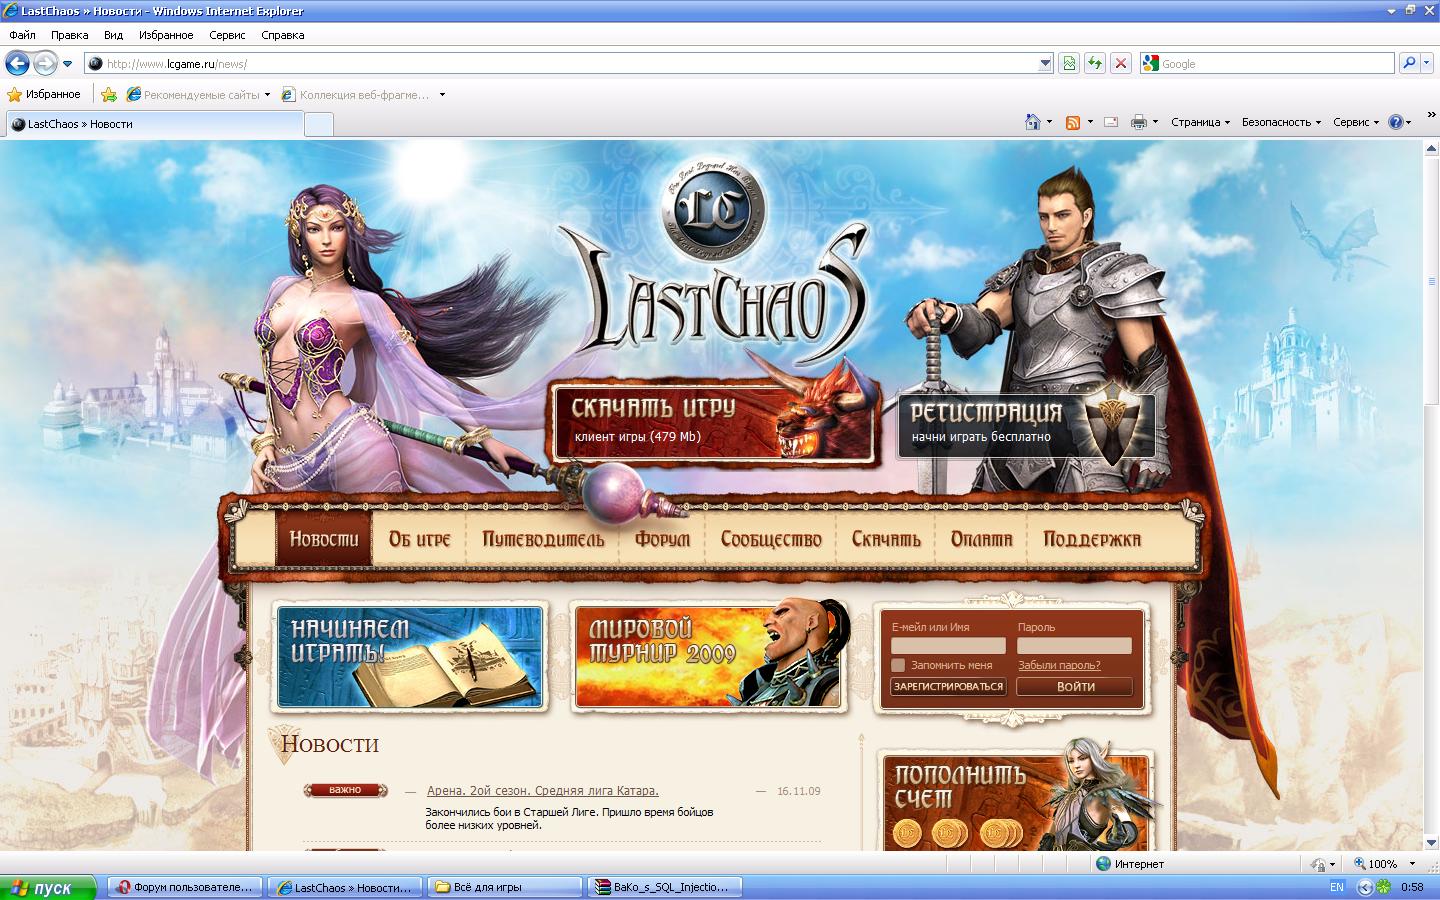The width and height of the screenshot is (1440, 900).
Task: Click the Stop loading red X icon
Action: pyautogui.click(x=1121, y=64)
